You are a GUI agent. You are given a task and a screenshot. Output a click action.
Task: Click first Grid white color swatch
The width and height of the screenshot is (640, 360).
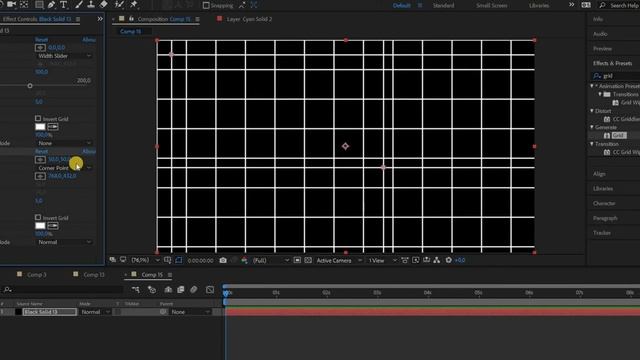pos(40,127)
